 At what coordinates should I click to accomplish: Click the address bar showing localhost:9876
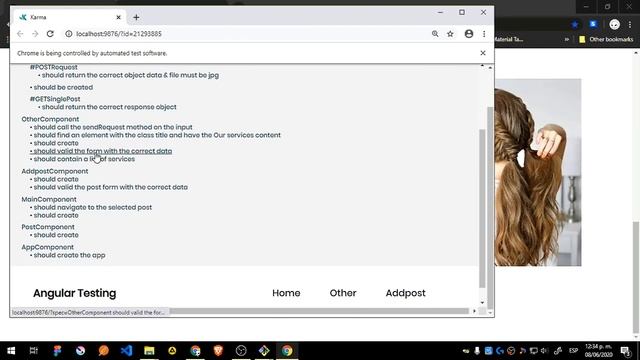(x=245, y=34)
